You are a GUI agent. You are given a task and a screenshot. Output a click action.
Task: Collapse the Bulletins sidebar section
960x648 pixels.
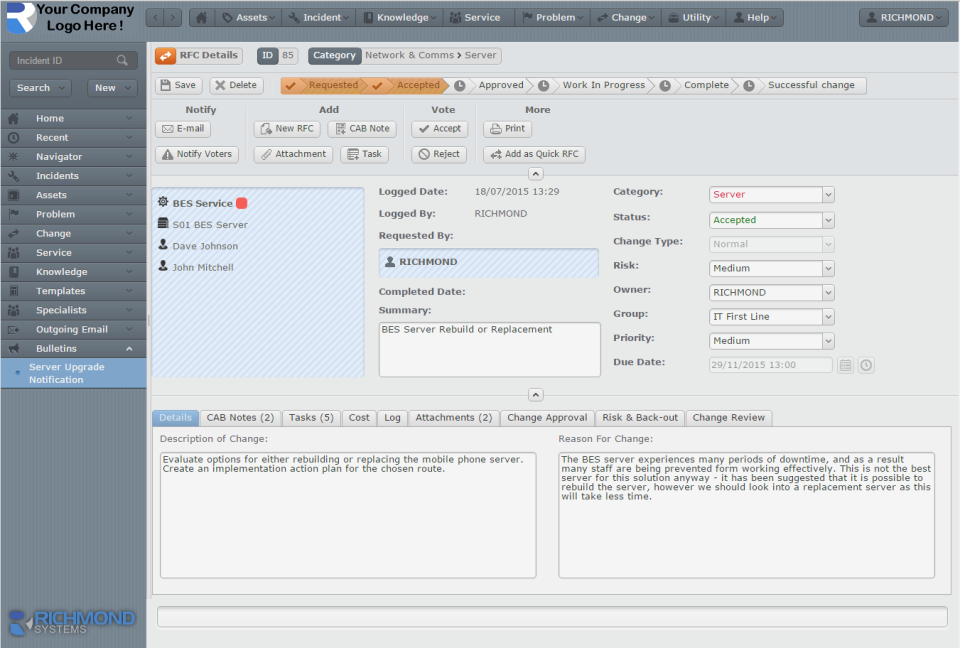[132, 348]
